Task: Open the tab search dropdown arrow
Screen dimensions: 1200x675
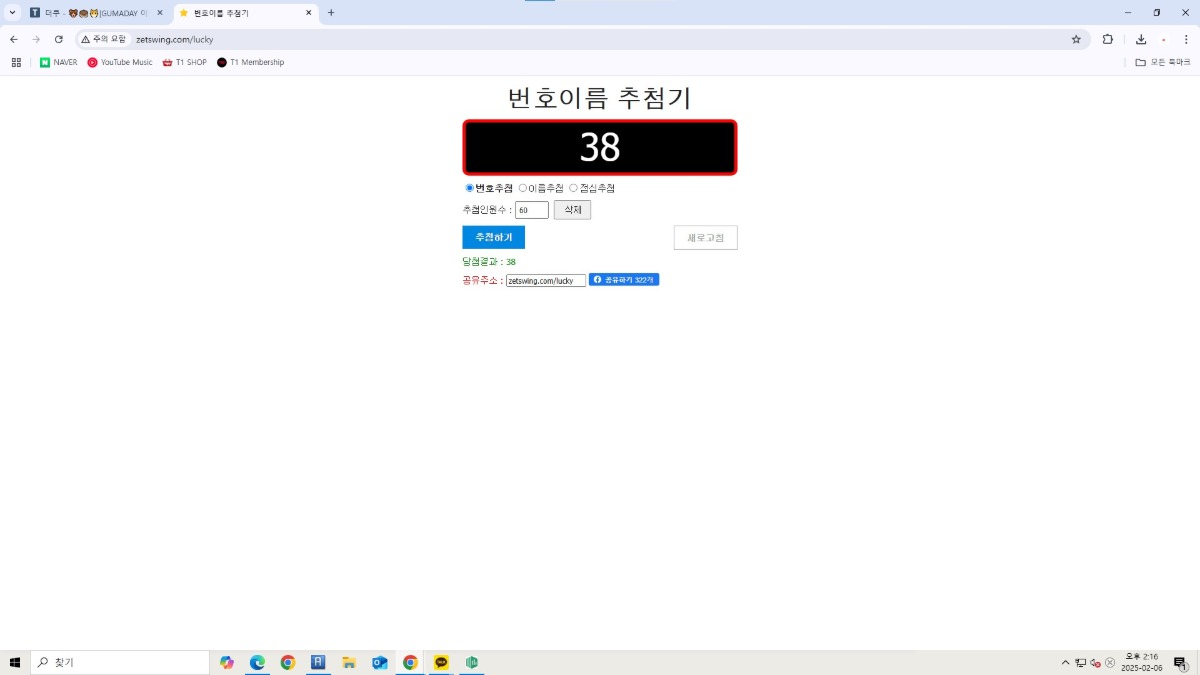Action: [x=13, y=13]
